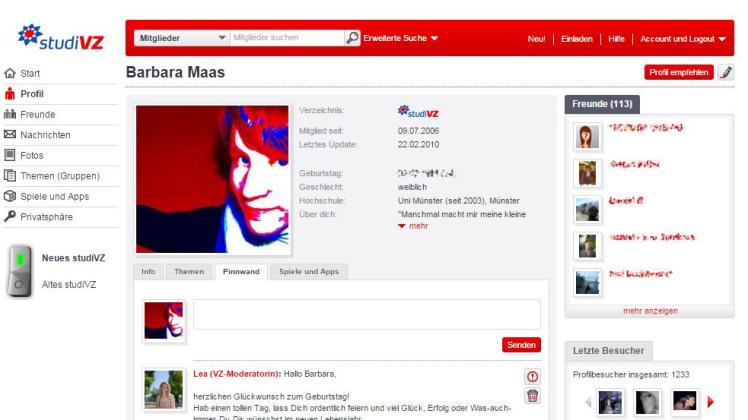
Task: Click middle visitor thumbnail in Letzte Besucher
Action: [647, 402]
